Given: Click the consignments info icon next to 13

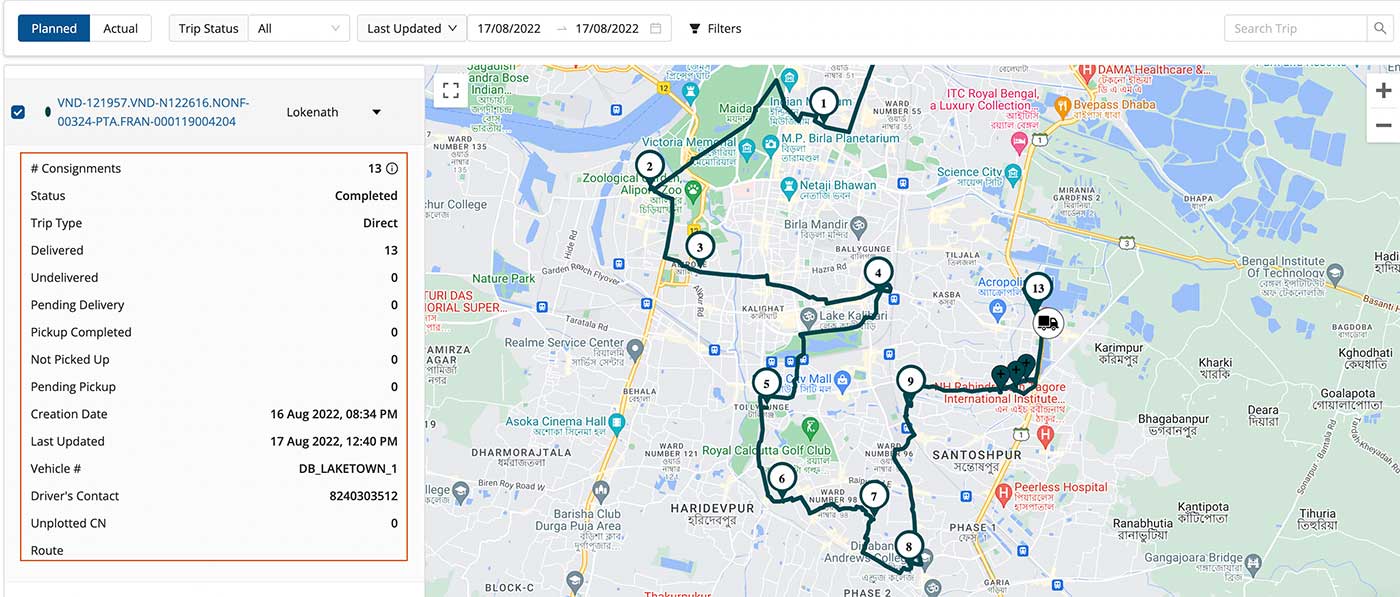Looking at the screenshot, I should tap(392, 169).
